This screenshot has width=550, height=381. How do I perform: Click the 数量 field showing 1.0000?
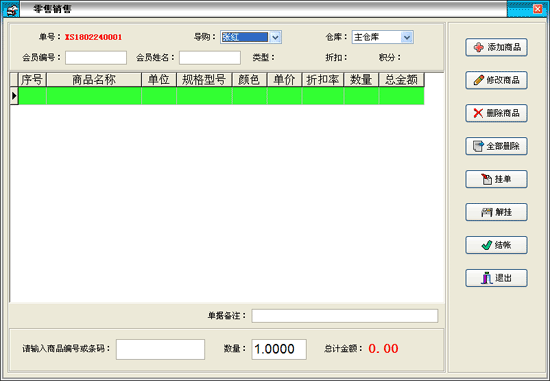tap(279, 349)
